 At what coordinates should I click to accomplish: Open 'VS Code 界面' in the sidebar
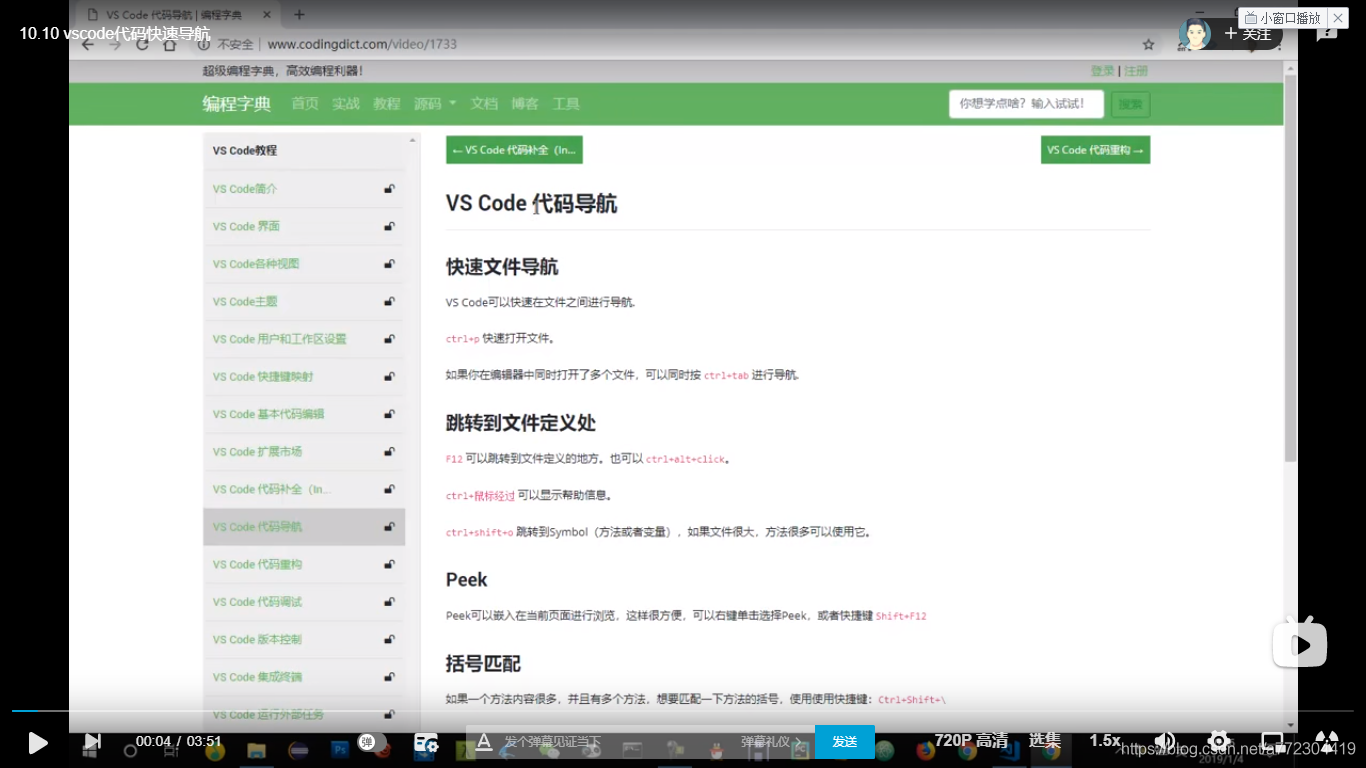pos(246,226)
